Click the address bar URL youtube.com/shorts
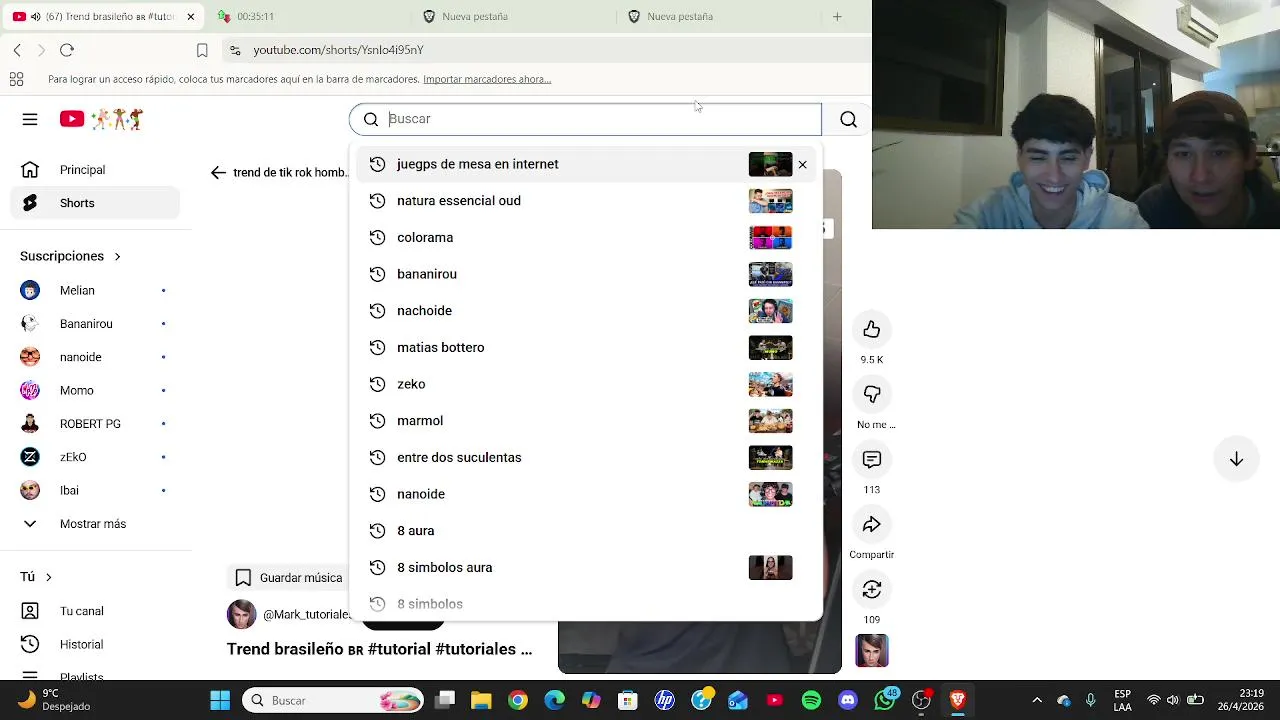The width and height of the screenshot is (1280, 720). [x=338, y=50]
